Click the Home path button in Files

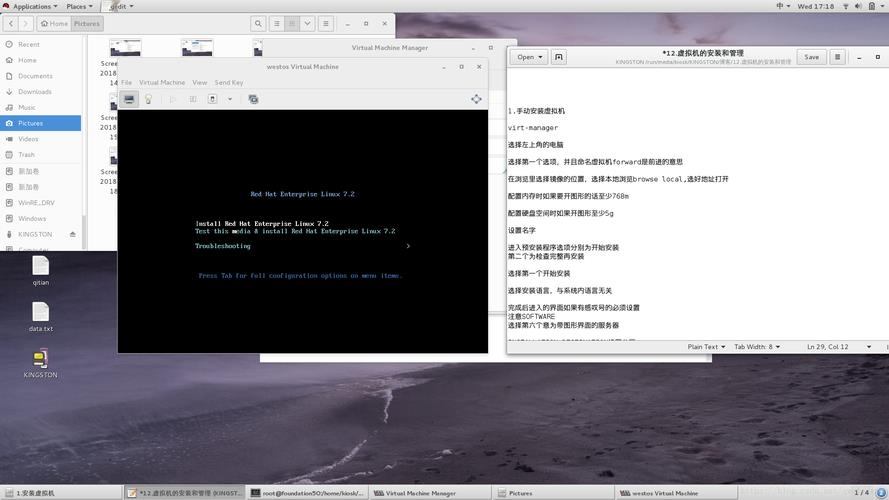tap(54, 23)
